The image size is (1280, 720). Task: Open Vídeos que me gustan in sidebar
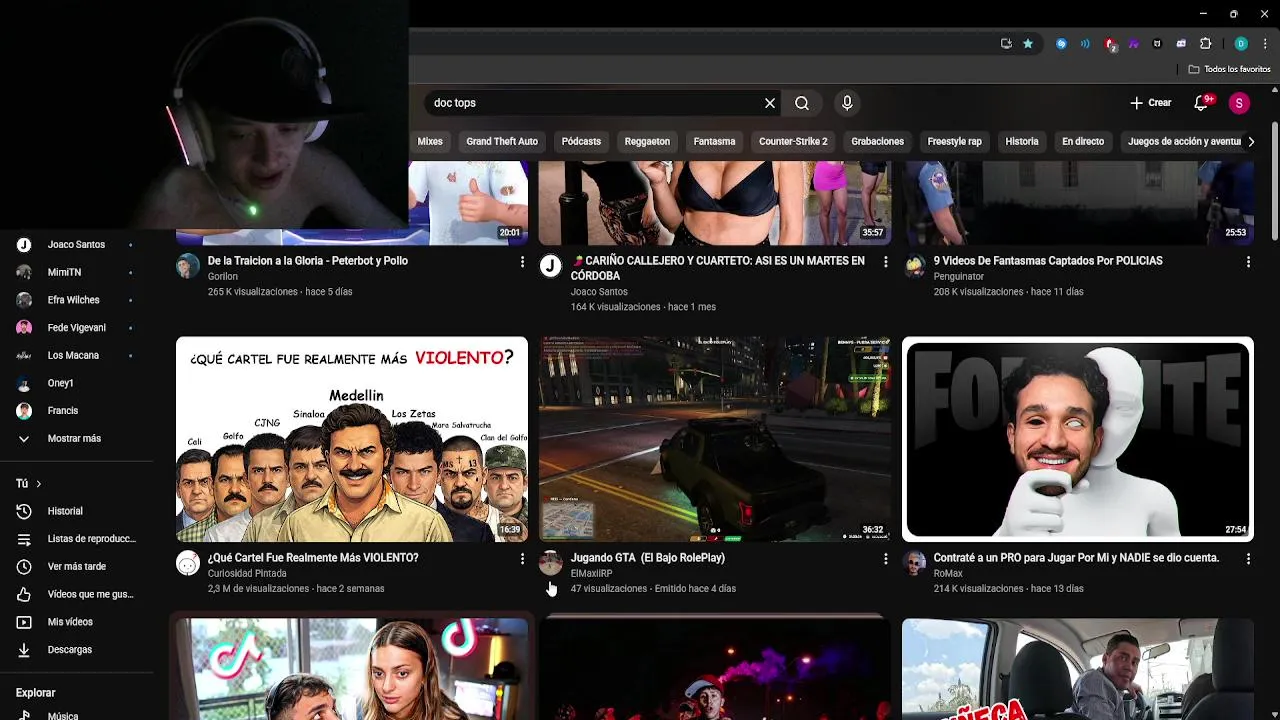click(x=76, y=595)
